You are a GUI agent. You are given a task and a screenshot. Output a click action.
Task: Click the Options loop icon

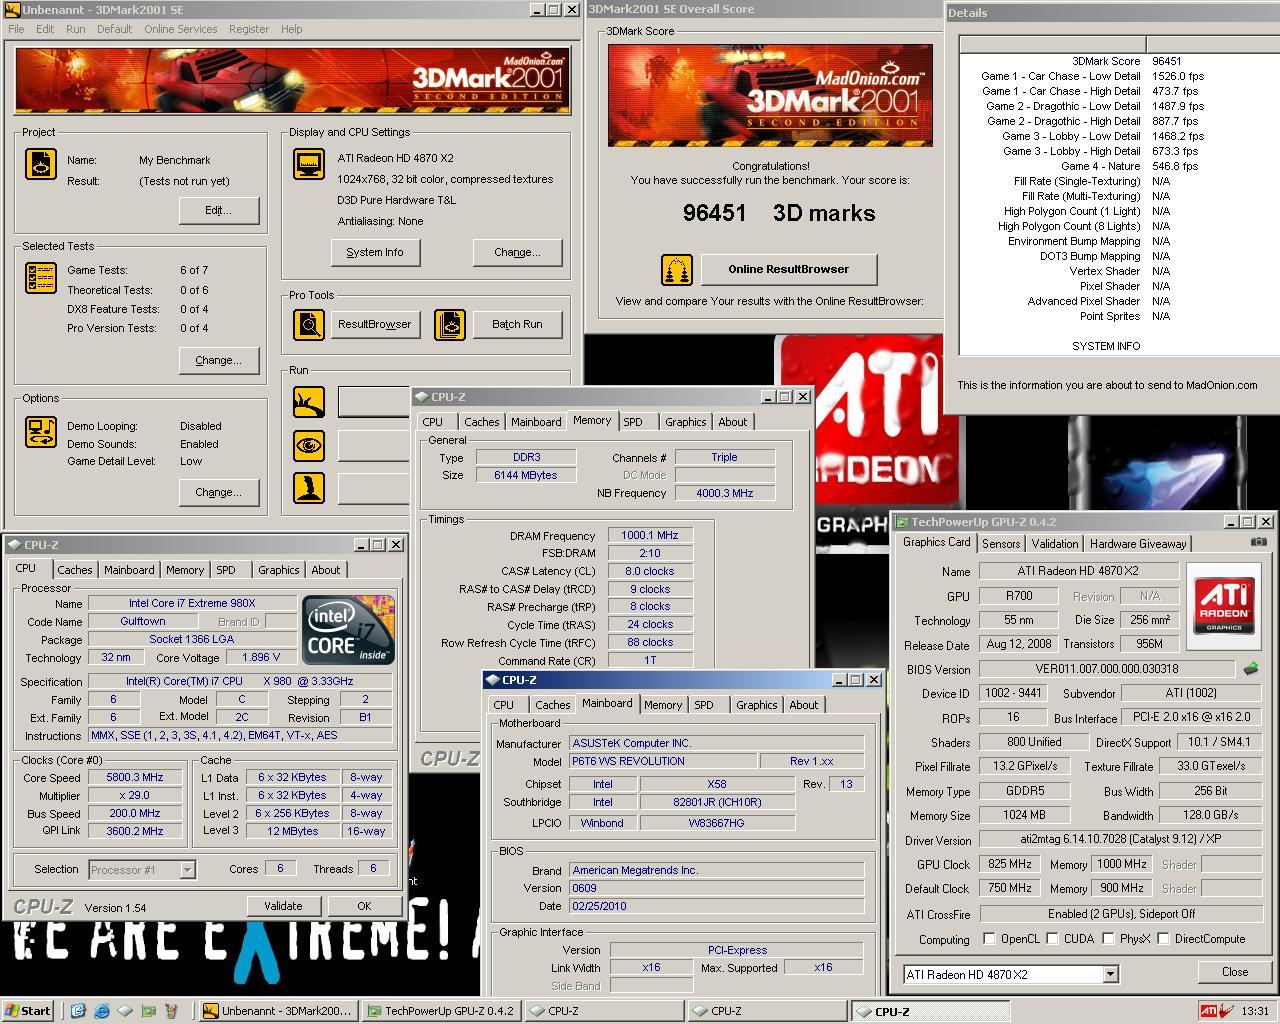41,432
